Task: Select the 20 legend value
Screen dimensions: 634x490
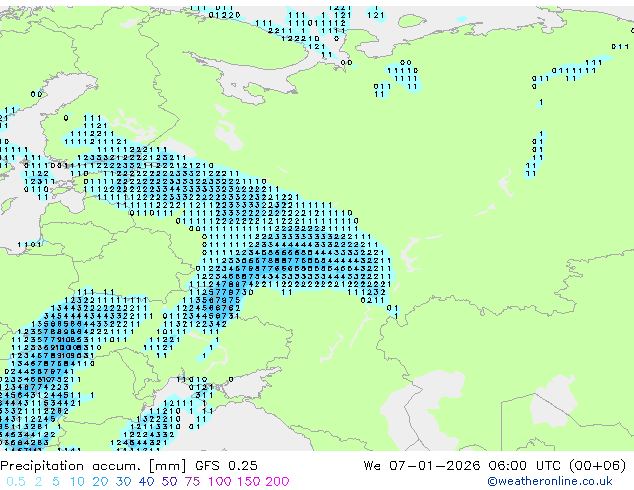Action: pyautogui.click(x=100, y=482)
